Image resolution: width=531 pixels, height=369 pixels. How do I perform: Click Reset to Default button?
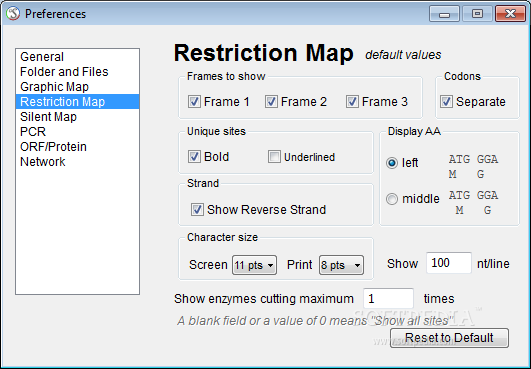click(x=449, y=338)
